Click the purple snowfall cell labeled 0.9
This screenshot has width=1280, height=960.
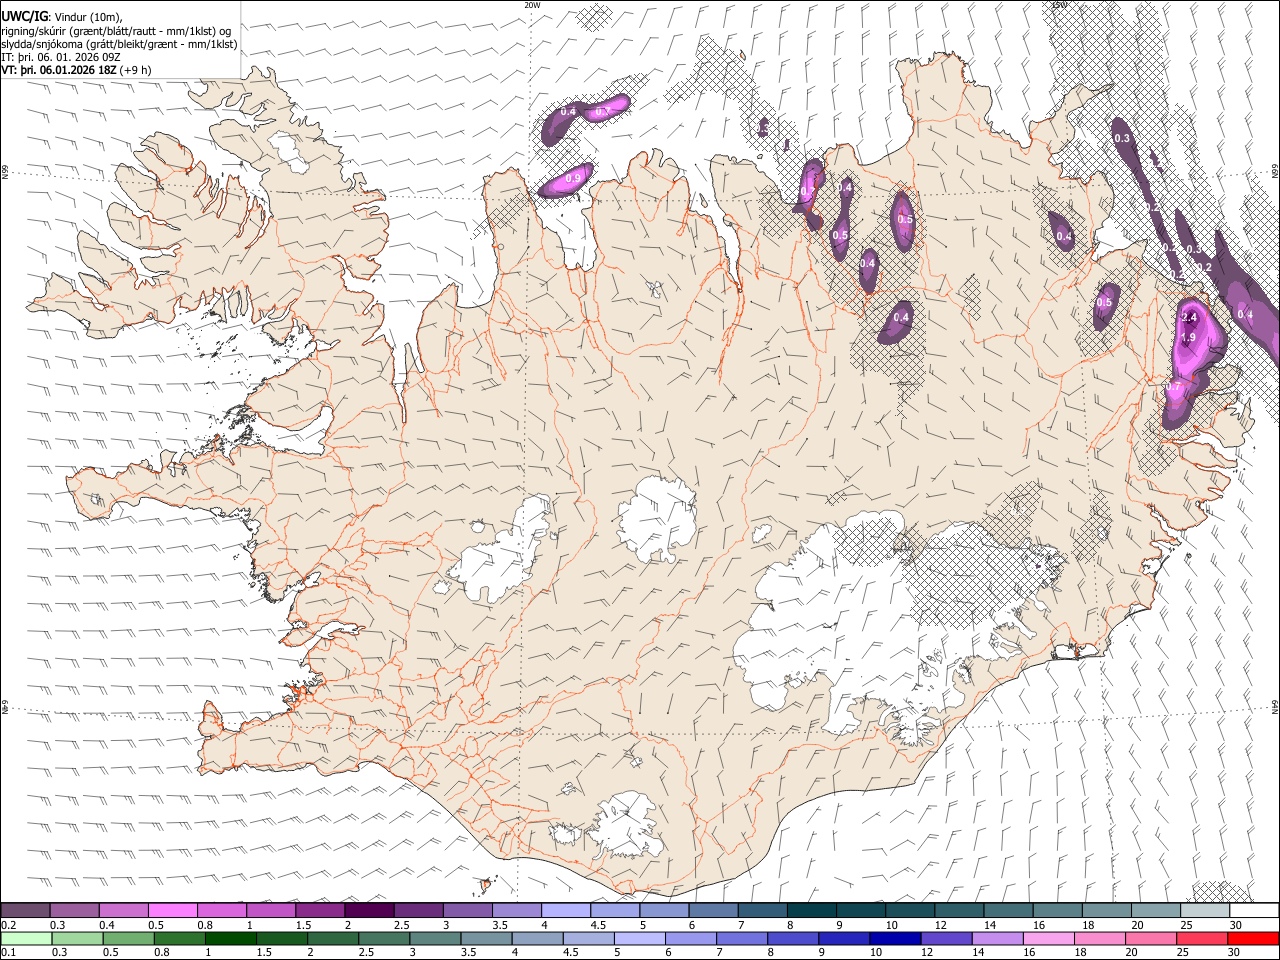pos(566,180)
